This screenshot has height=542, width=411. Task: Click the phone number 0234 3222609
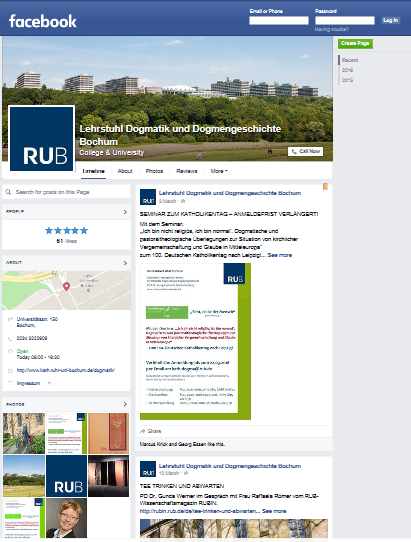coord(32,338)
